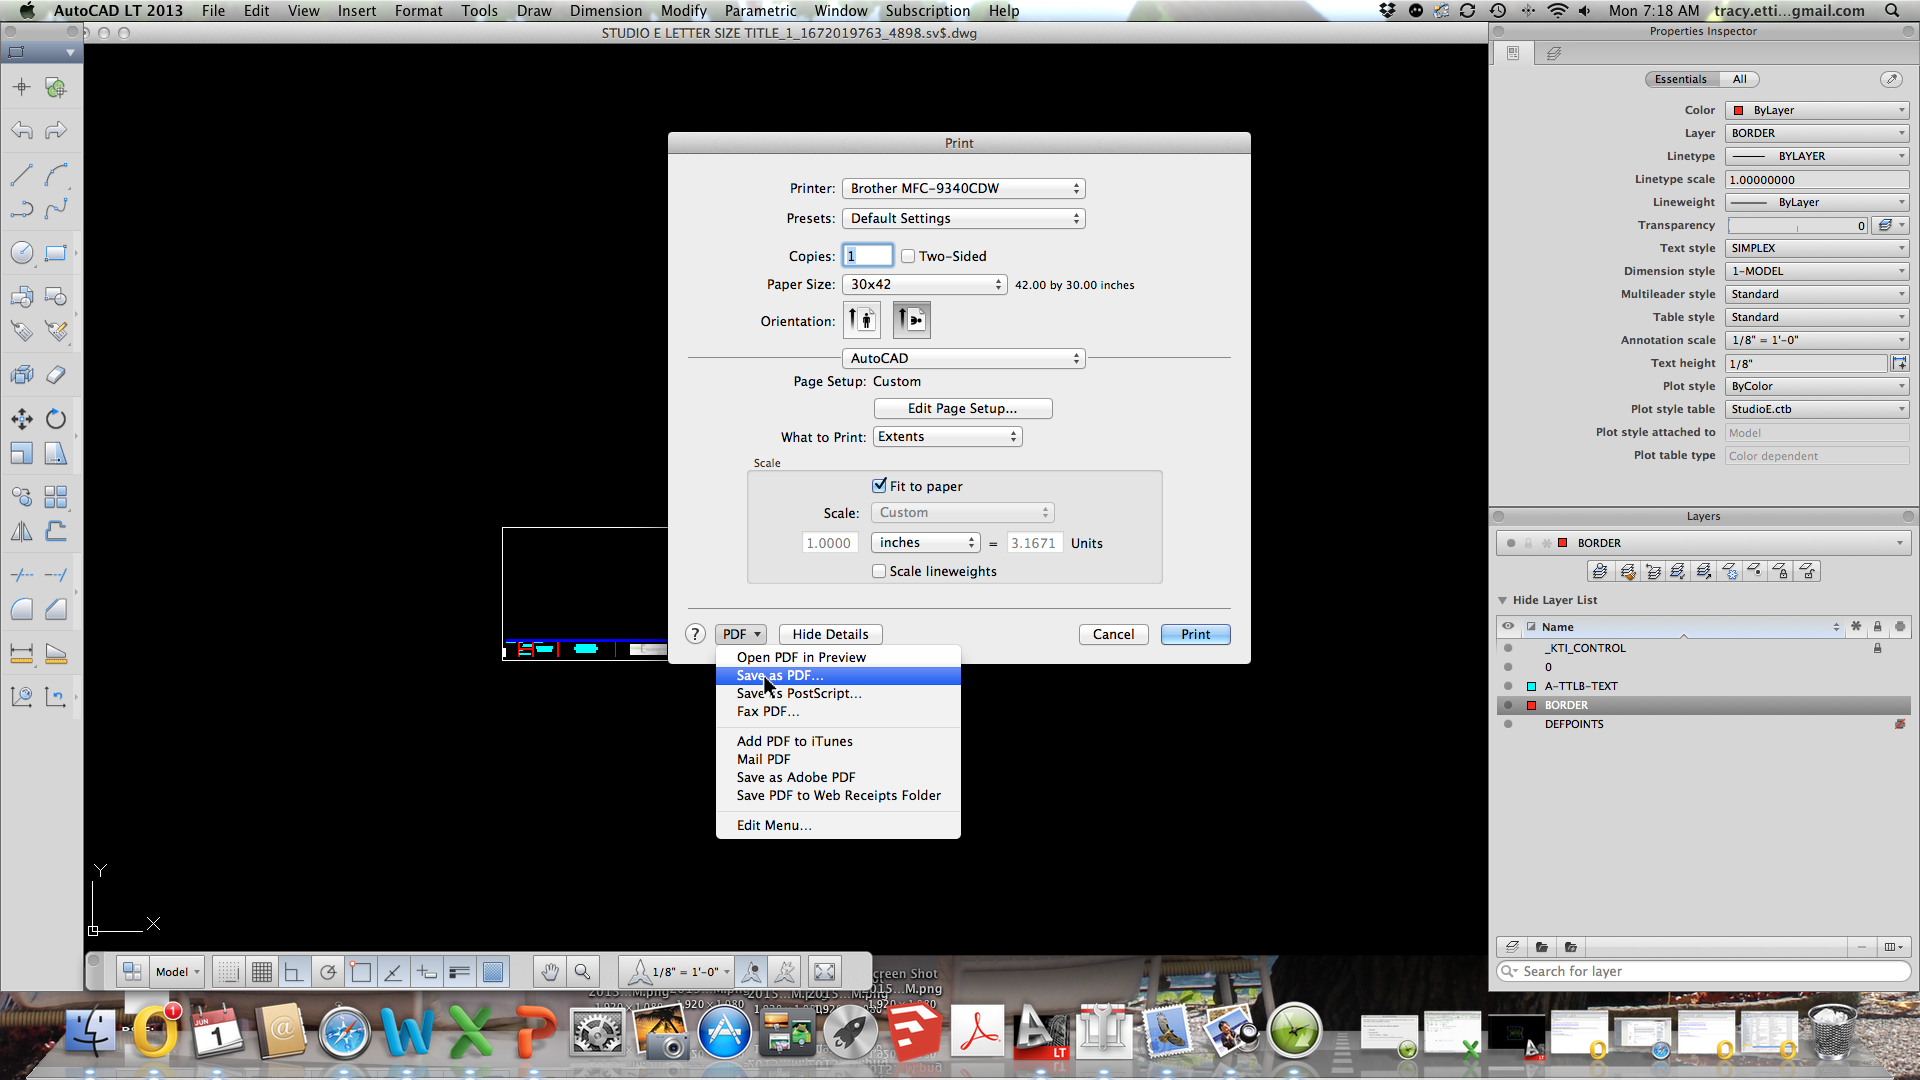Choose landscape orientation icon
Screen dimensions: 1920x1080
[911, 321]
